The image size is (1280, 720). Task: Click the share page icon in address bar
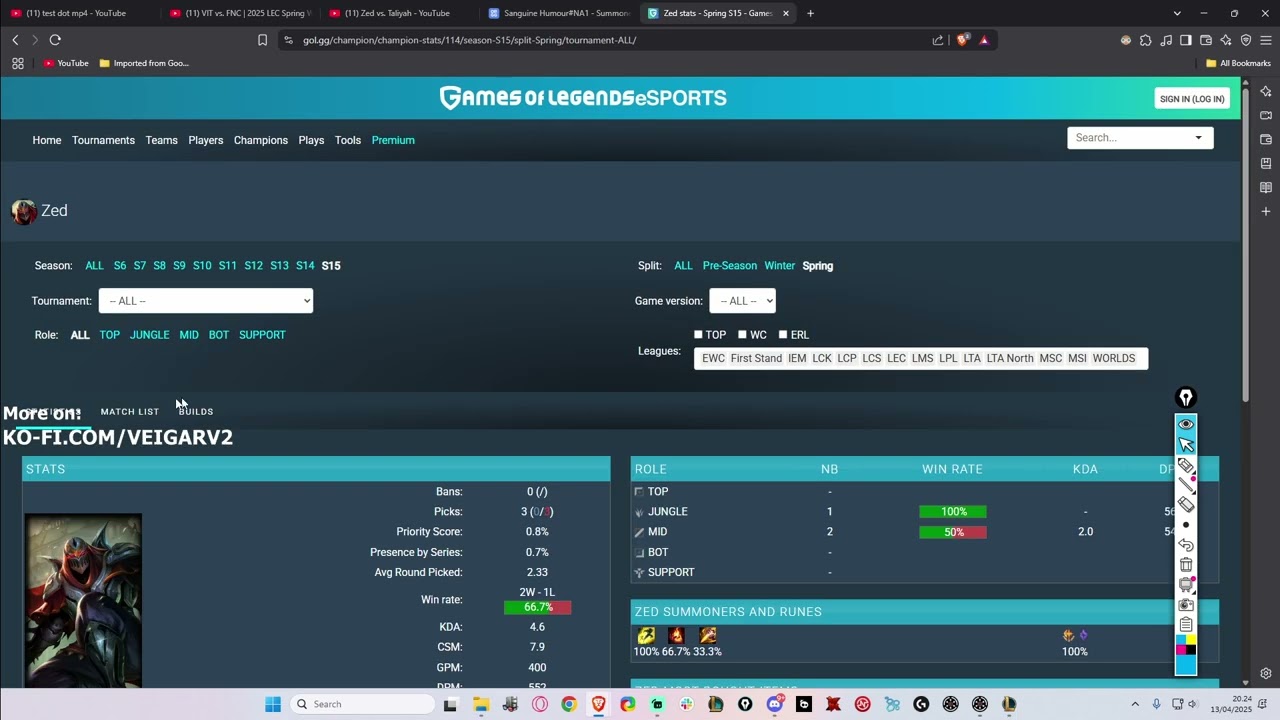[x=938, y=40]
